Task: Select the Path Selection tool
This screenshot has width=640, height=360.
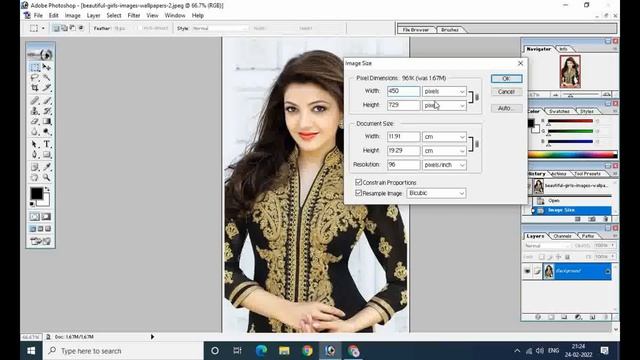Action: coord(35,144)
